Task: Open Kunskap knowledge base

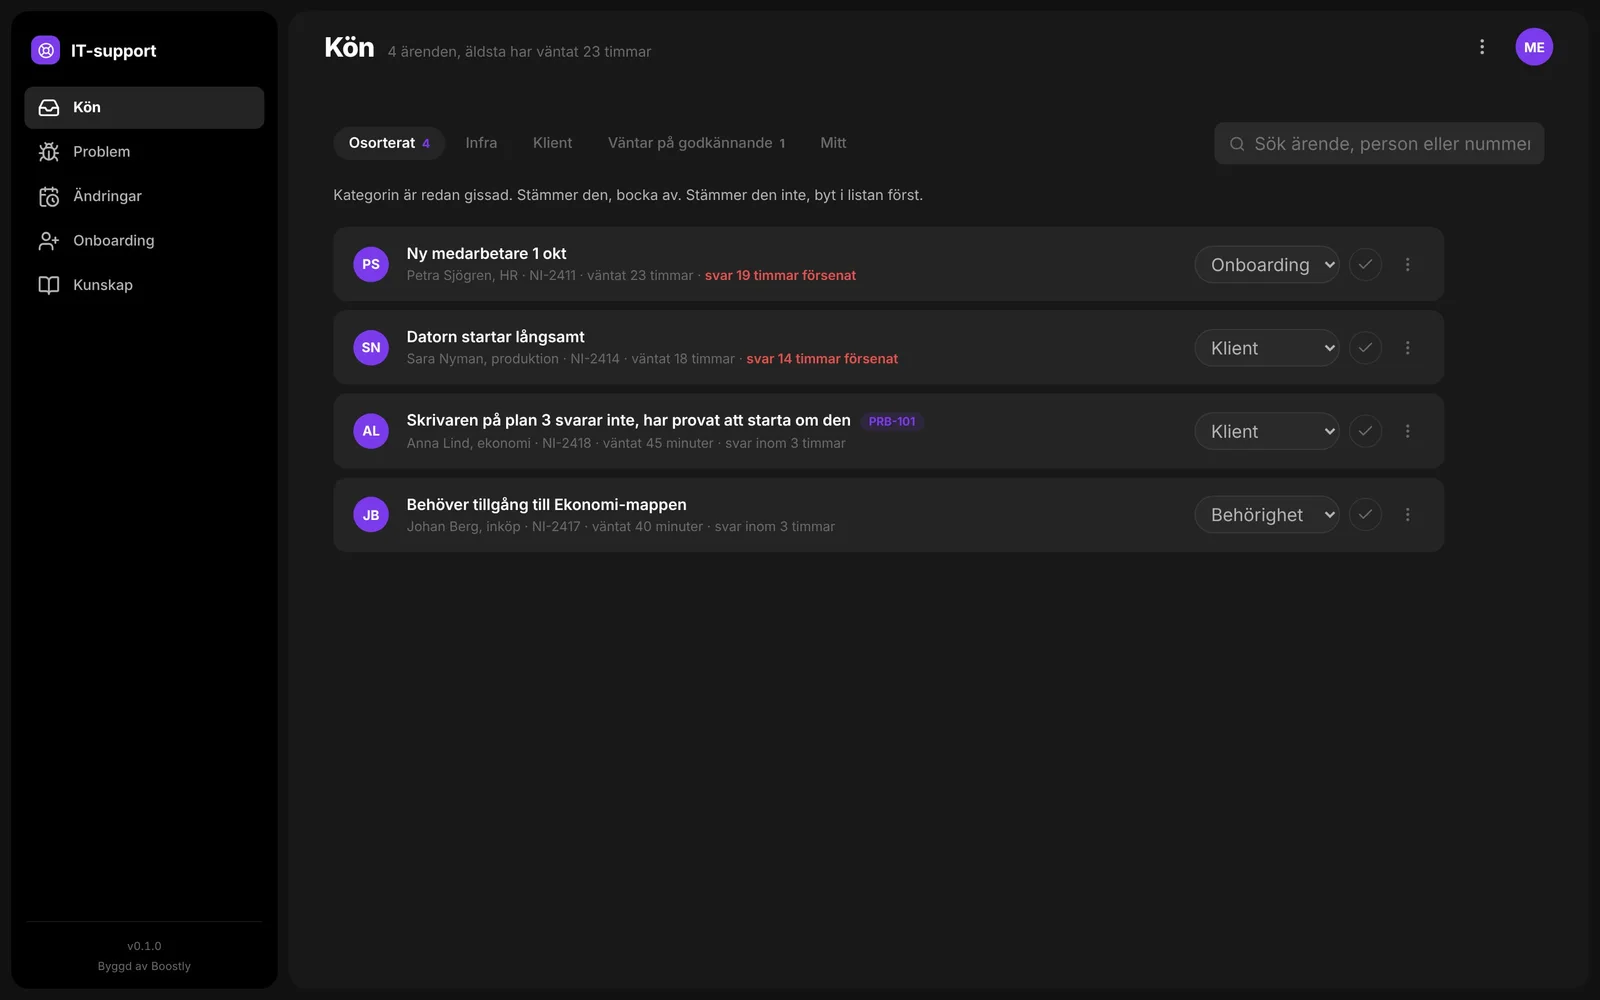Action: click(144, 285)
